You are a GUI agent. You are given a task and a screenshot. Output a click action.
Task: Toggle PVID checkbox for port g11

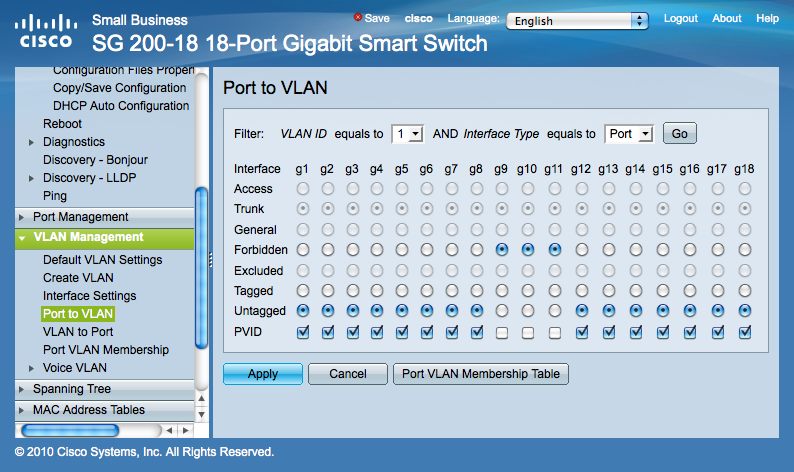(x=554, y=333)
